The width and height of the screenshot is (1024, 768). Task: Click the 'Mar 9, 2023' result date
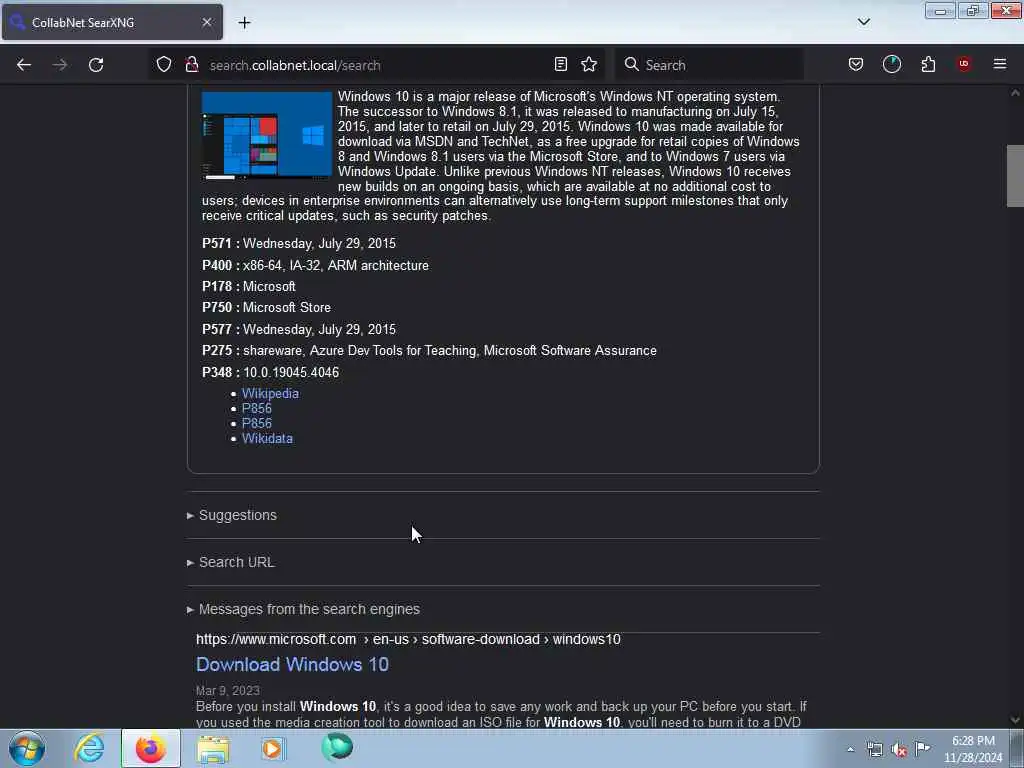click(227, 690)
